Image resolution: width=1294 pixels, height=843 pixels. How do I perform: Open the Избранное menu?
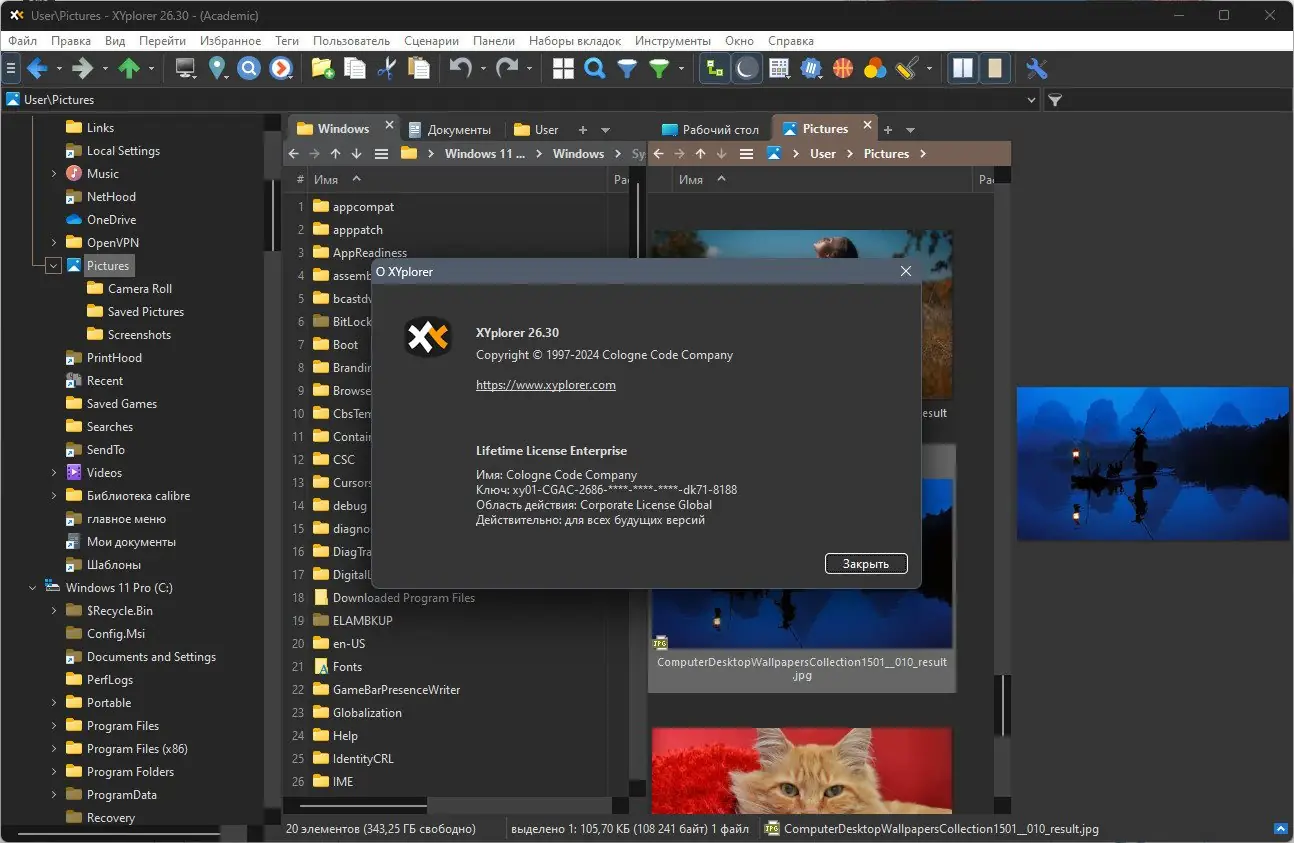229,41
